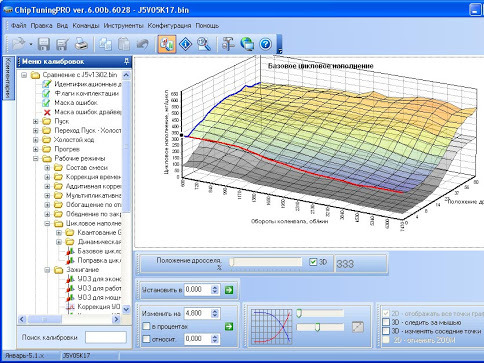Screen dimensions: 484x363
Task: Collapse the Цикловое наполнение folder
Action: coord(47,224)
